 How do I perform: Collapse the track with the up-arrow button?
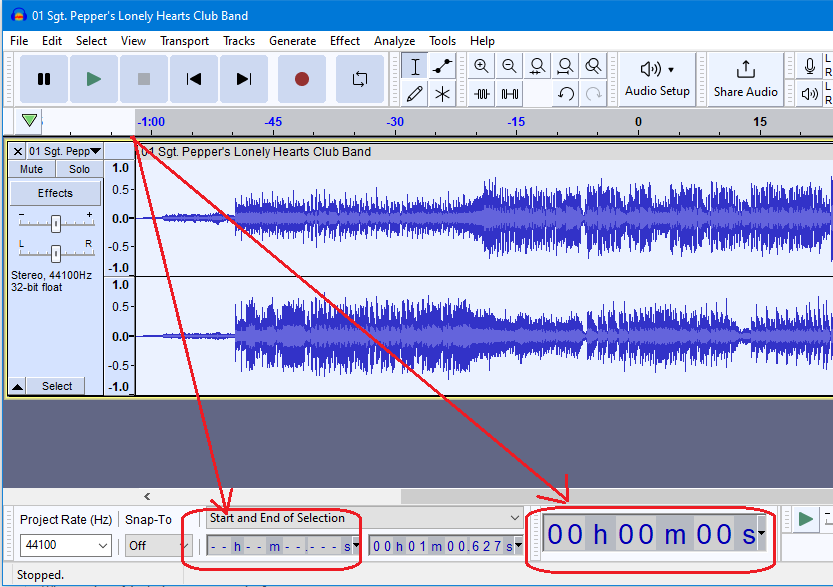click(x=18, y=386)
